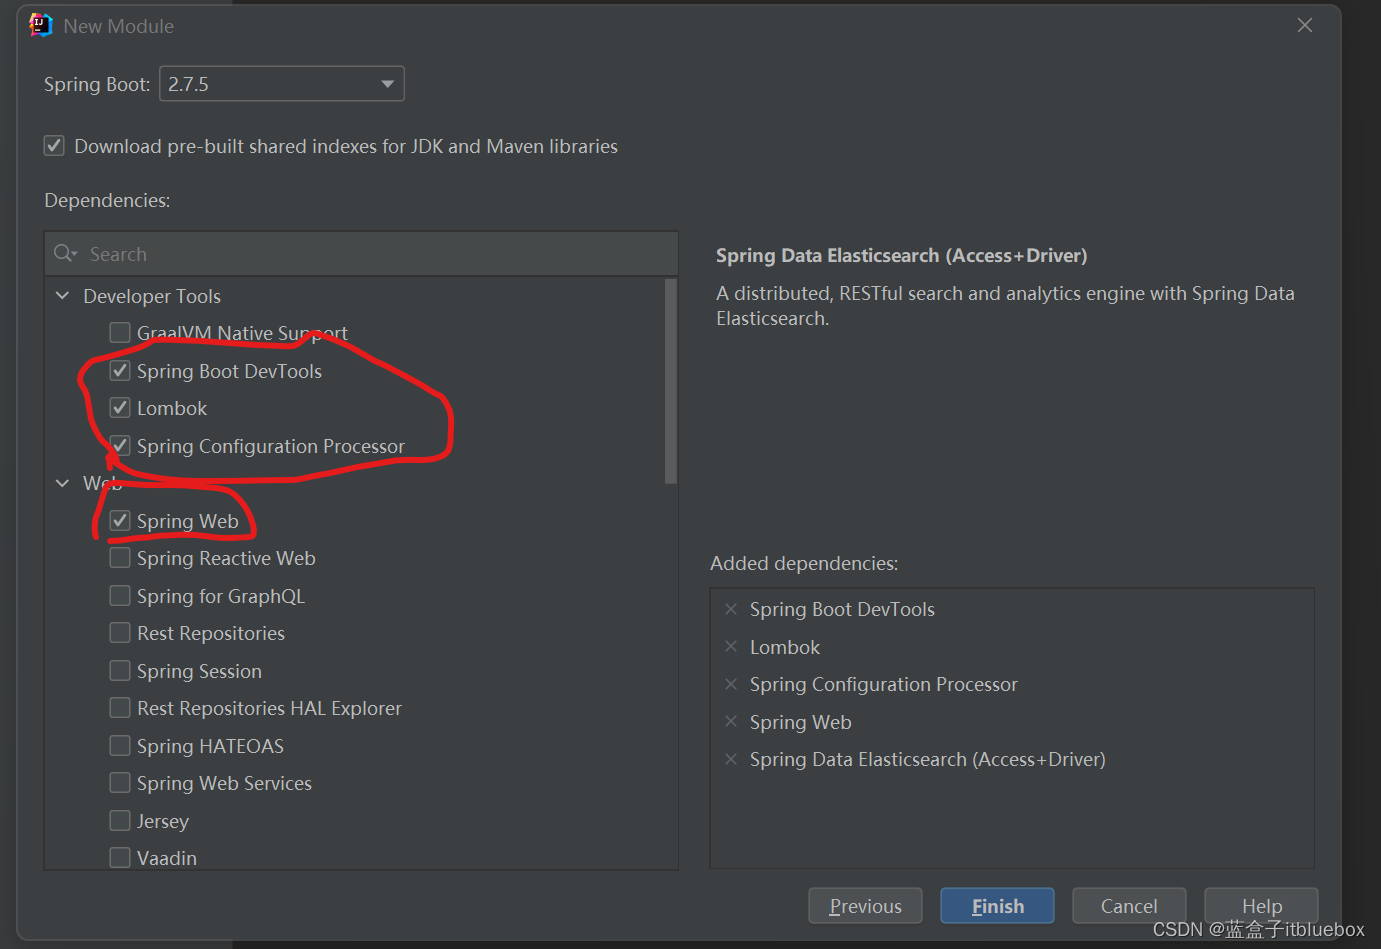
Task: Remove Spring Data Elasticsearch from added dependencies
Action: point(731,759)
